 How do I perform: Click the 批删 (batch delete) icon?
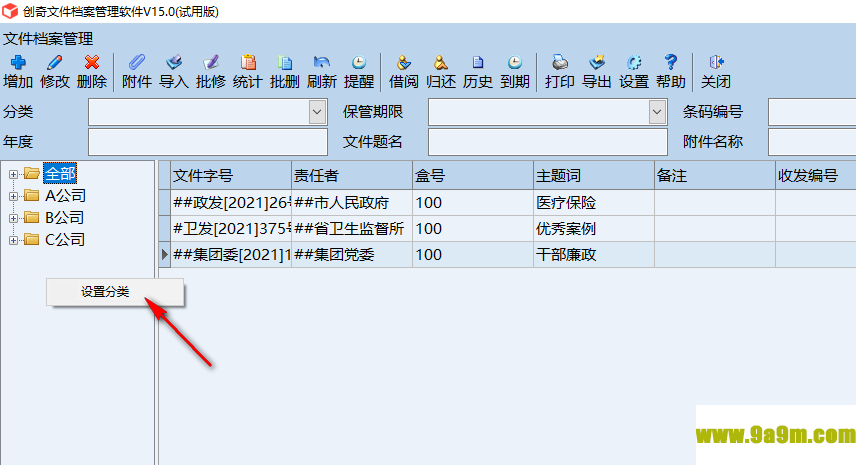pos(285,63)
